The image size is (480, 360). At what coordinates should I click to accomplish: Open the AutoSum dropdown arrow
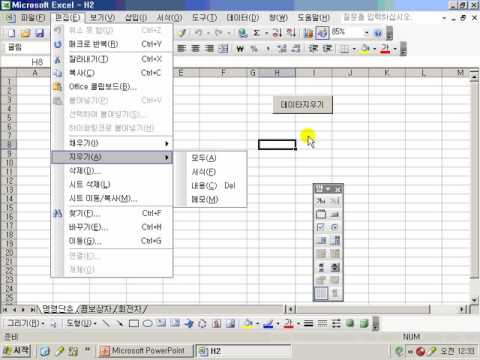tap(266, 33)
